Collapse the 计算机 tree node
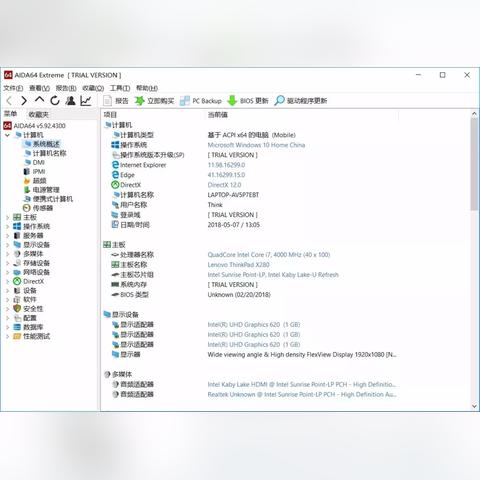 7,135
